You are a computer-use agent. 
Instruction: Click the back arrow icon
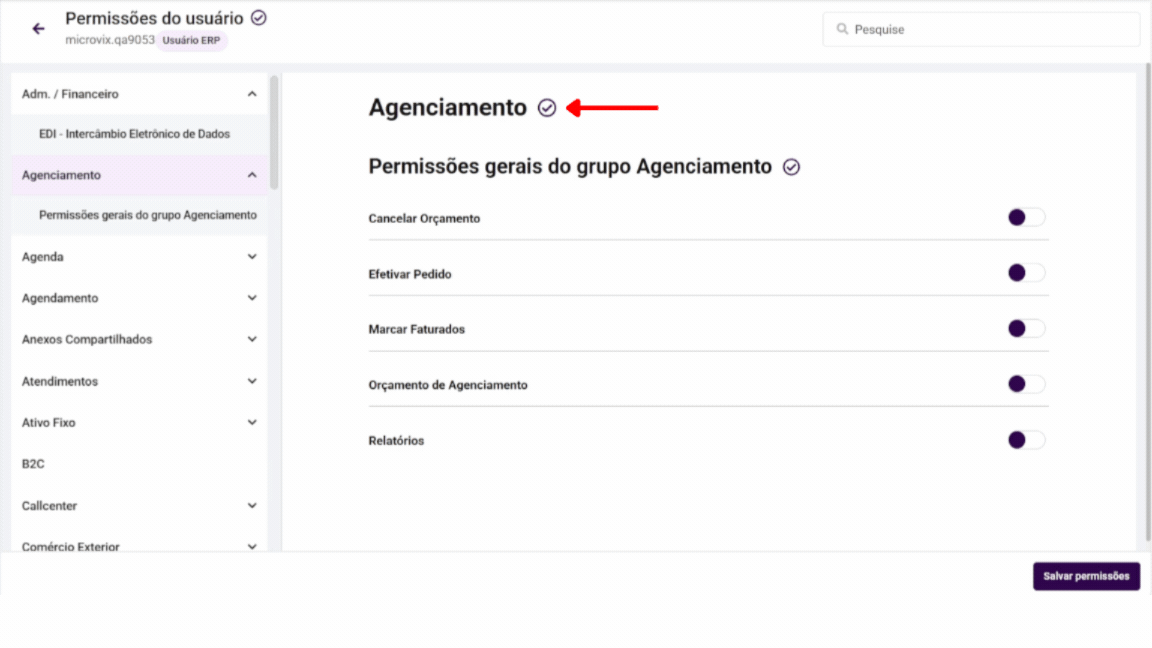[x=39, y=29]
